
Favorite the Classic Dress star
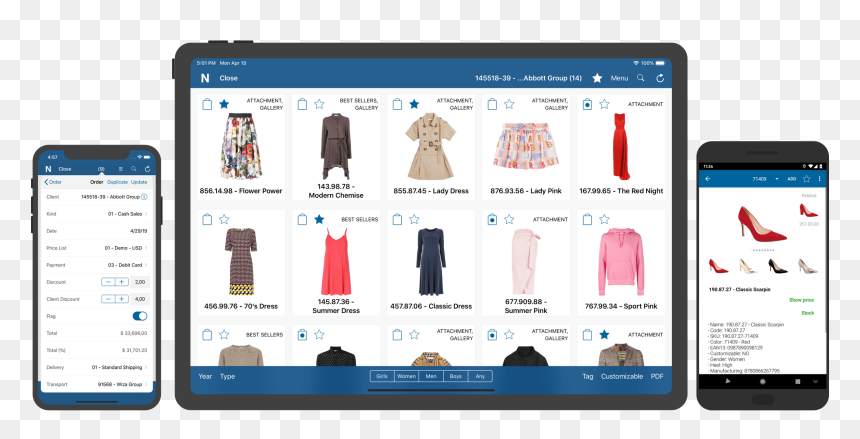pos(414,219)
